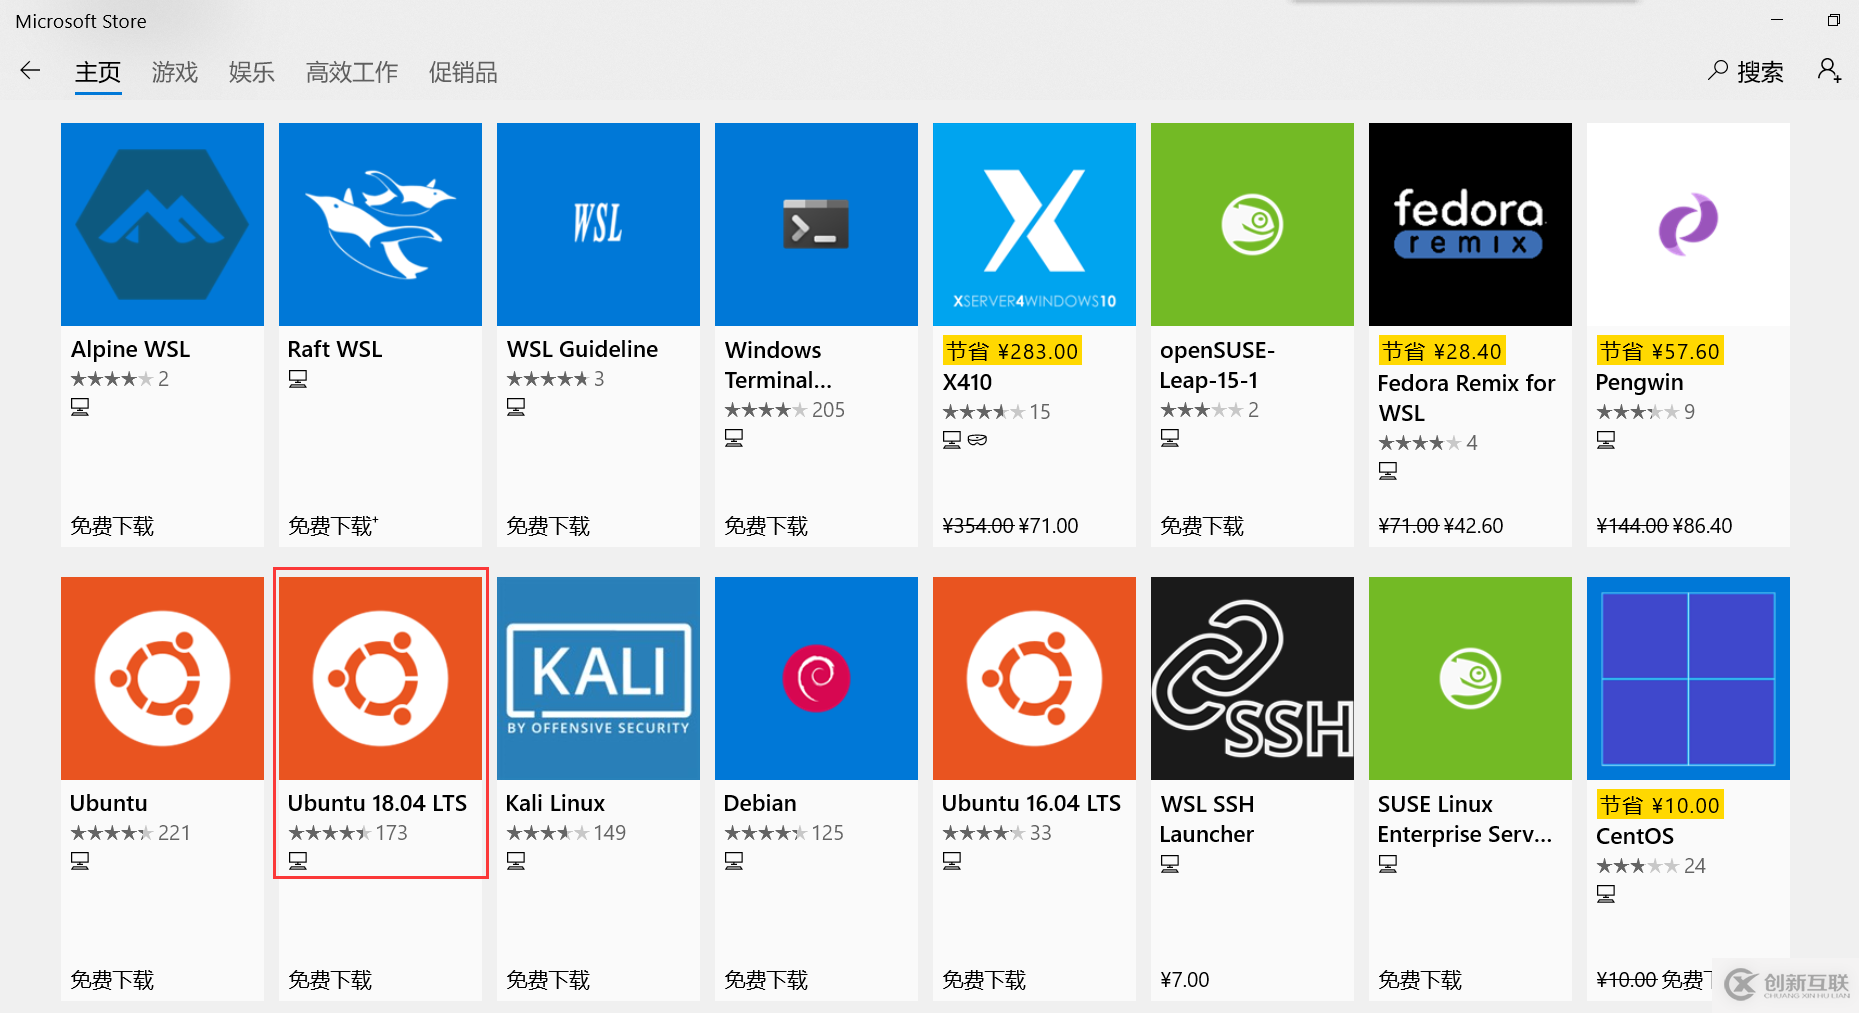Click the Kali Linux rating of 149
This screenshot has width=1859, height=1013.
click(x=566, y=833)
